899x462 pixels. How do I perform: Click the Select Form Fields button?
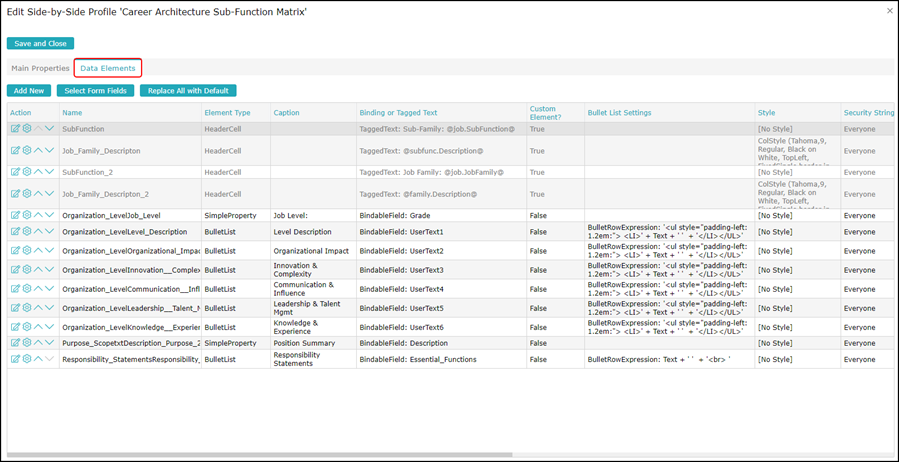pyautogui.click(x=95, y=91)
